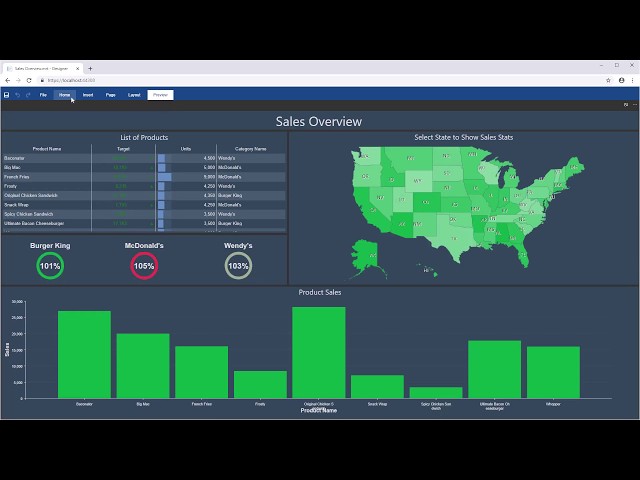Click the Category Name column header
640x480 pixels.
(251, 149)
